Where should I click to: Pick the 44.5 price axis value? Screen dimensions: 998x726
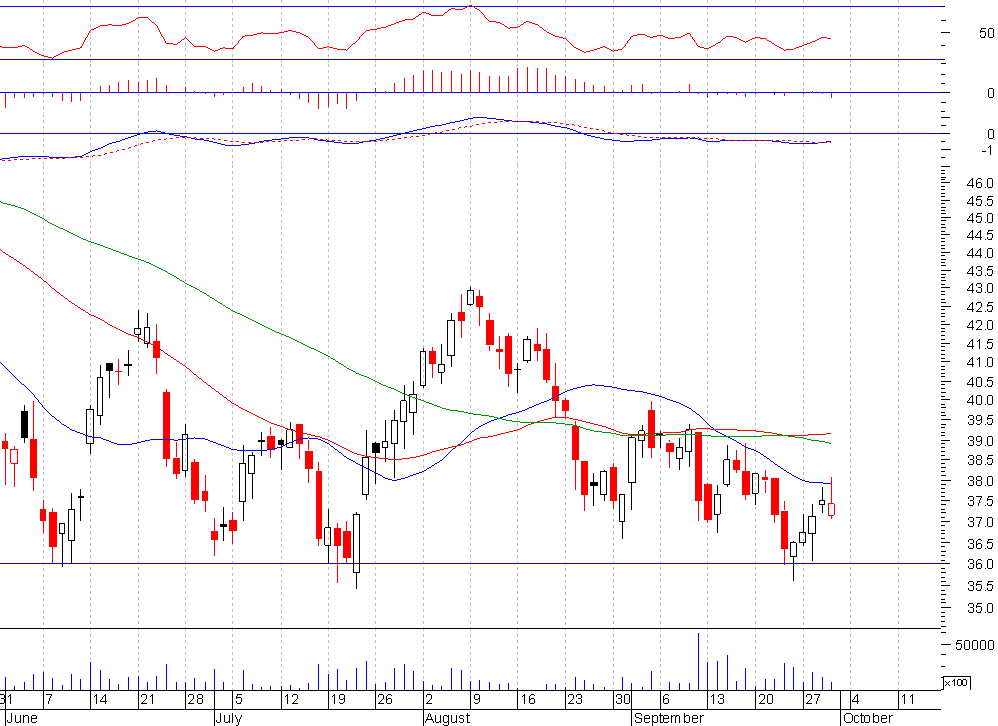(x=980, y=235)
